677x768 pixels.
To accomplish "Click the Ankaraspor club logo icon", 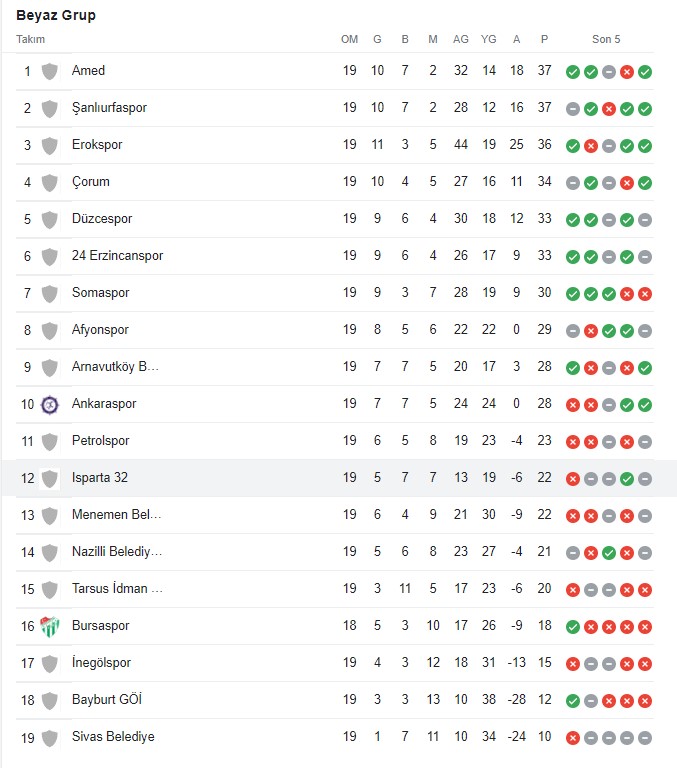I will point(49,405).
